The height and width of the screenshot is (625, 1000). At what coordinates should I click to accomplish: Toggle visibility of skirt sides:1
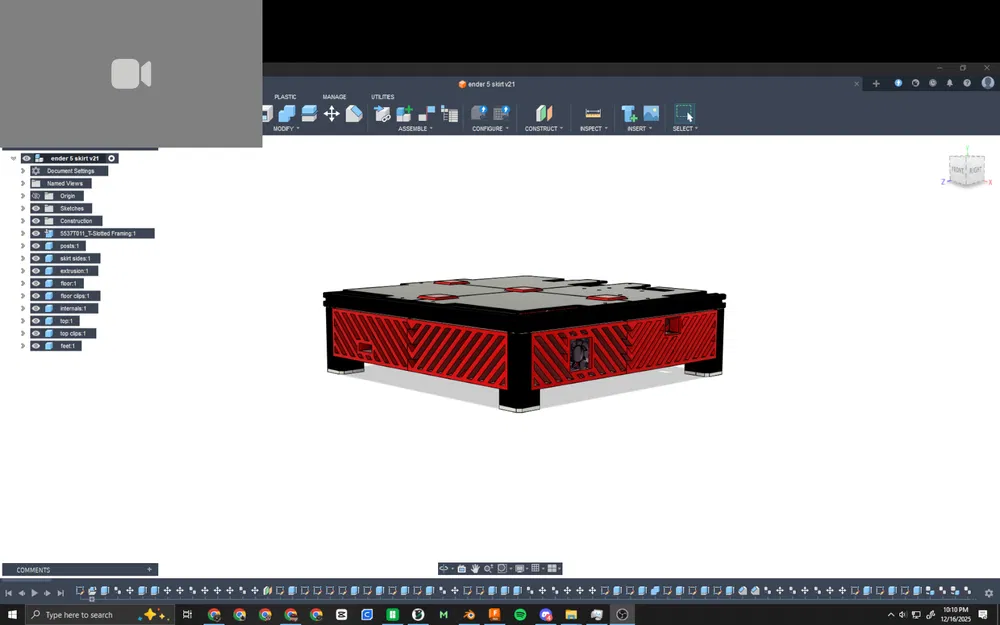pyautogui.click(x=36, y=258)
